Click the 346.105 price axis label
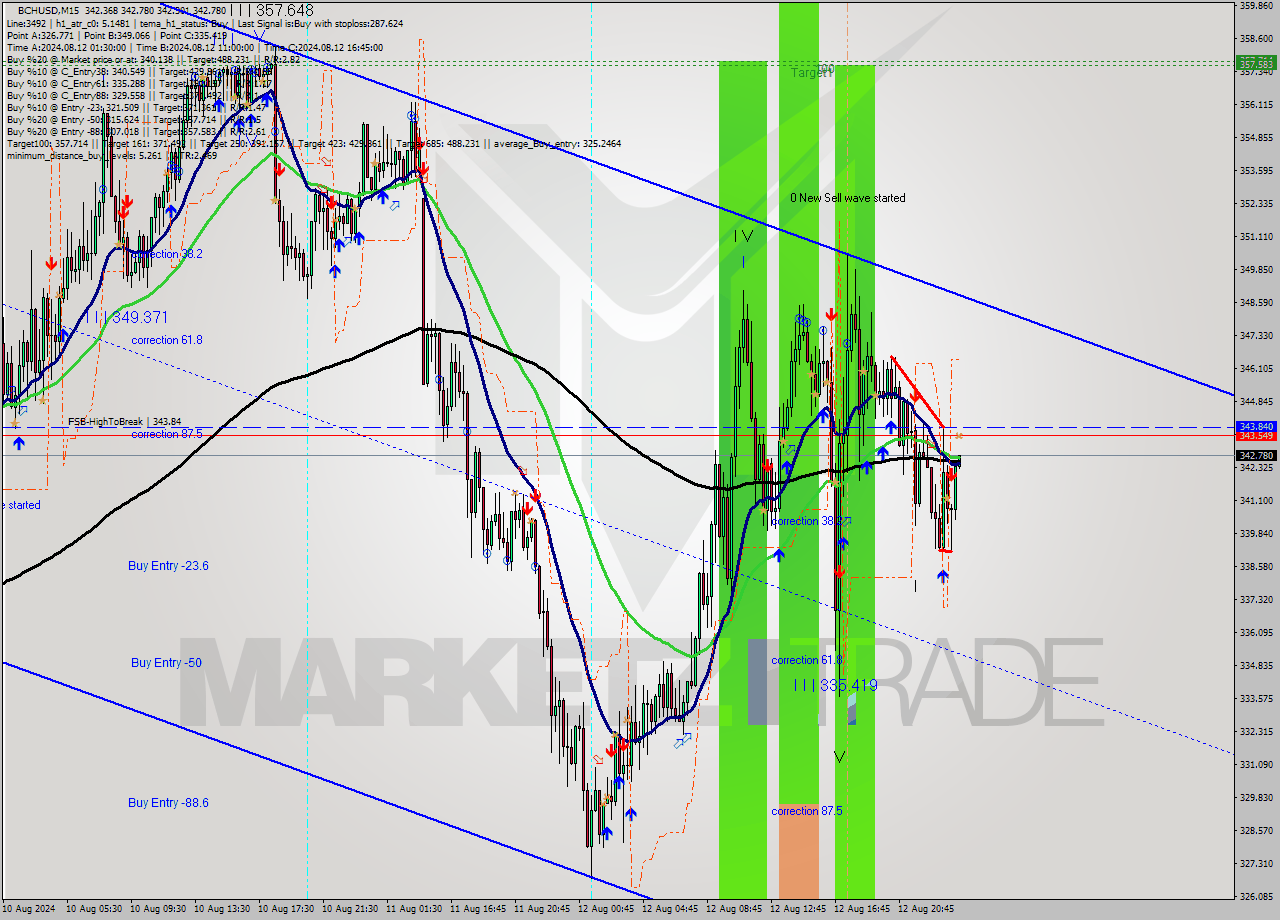1280x920 pixels. coord(1256,369)
